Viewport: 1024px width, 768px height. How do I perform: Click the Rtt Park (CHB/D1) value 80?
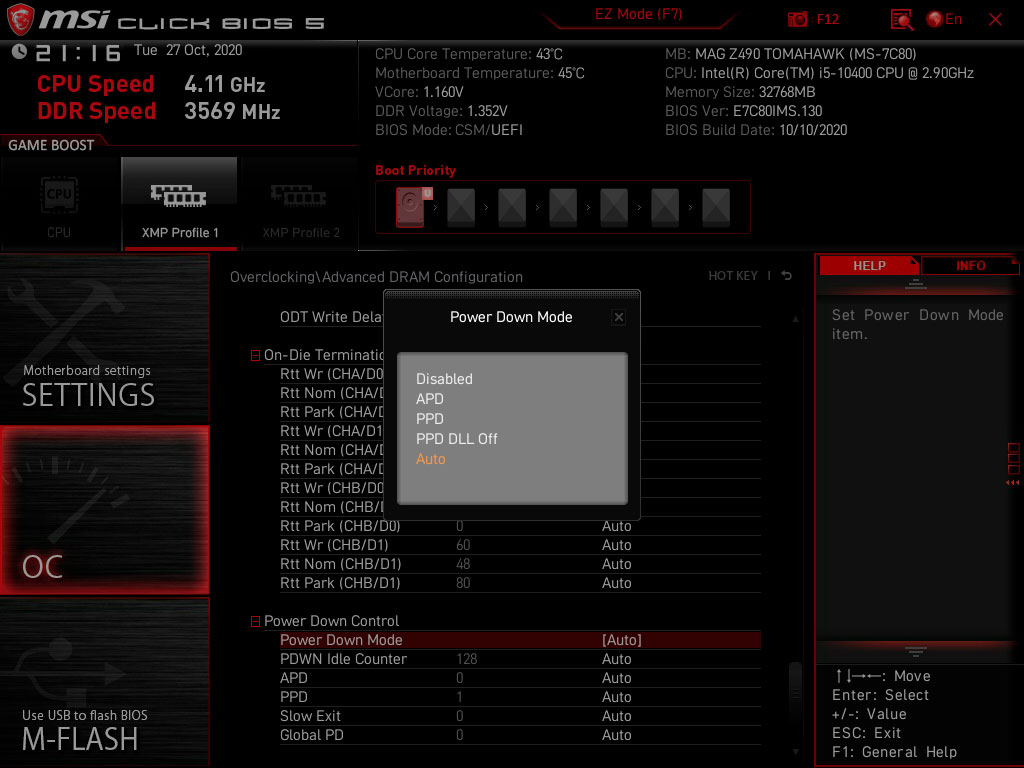(463, 583)
